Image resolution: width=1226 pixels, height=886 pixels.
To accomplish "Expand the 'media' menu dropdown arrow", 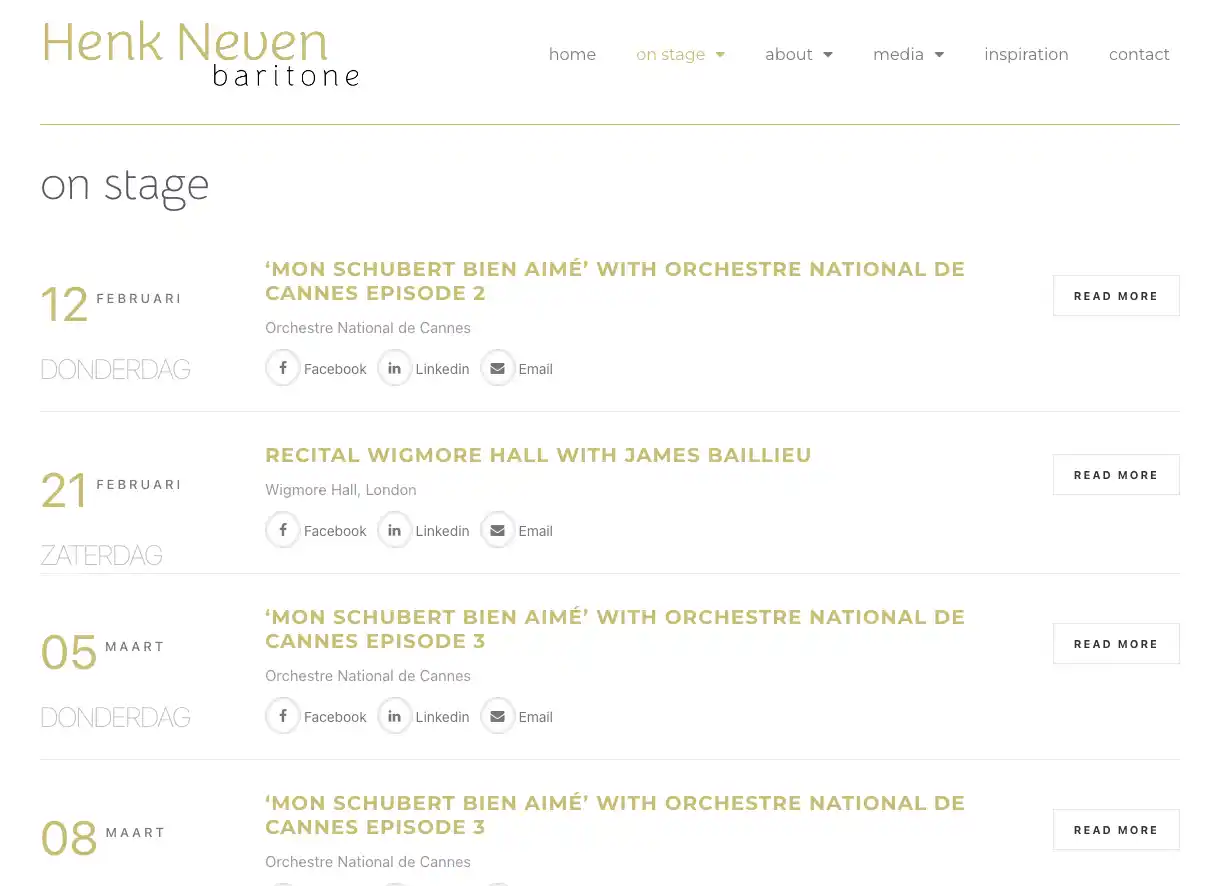I will point(939,55).
